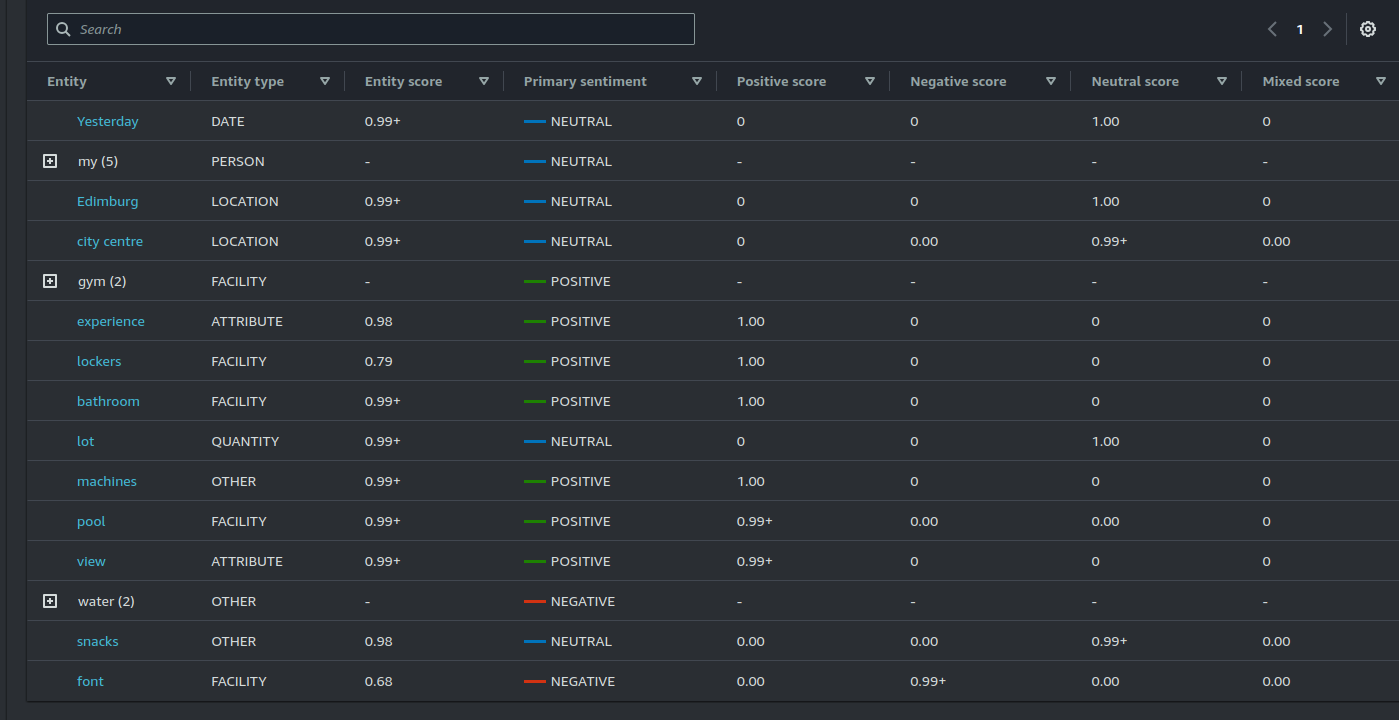Click the search magnifier icon
The width and height of the screenshot is (1399, 720).
tap(63, 29)
